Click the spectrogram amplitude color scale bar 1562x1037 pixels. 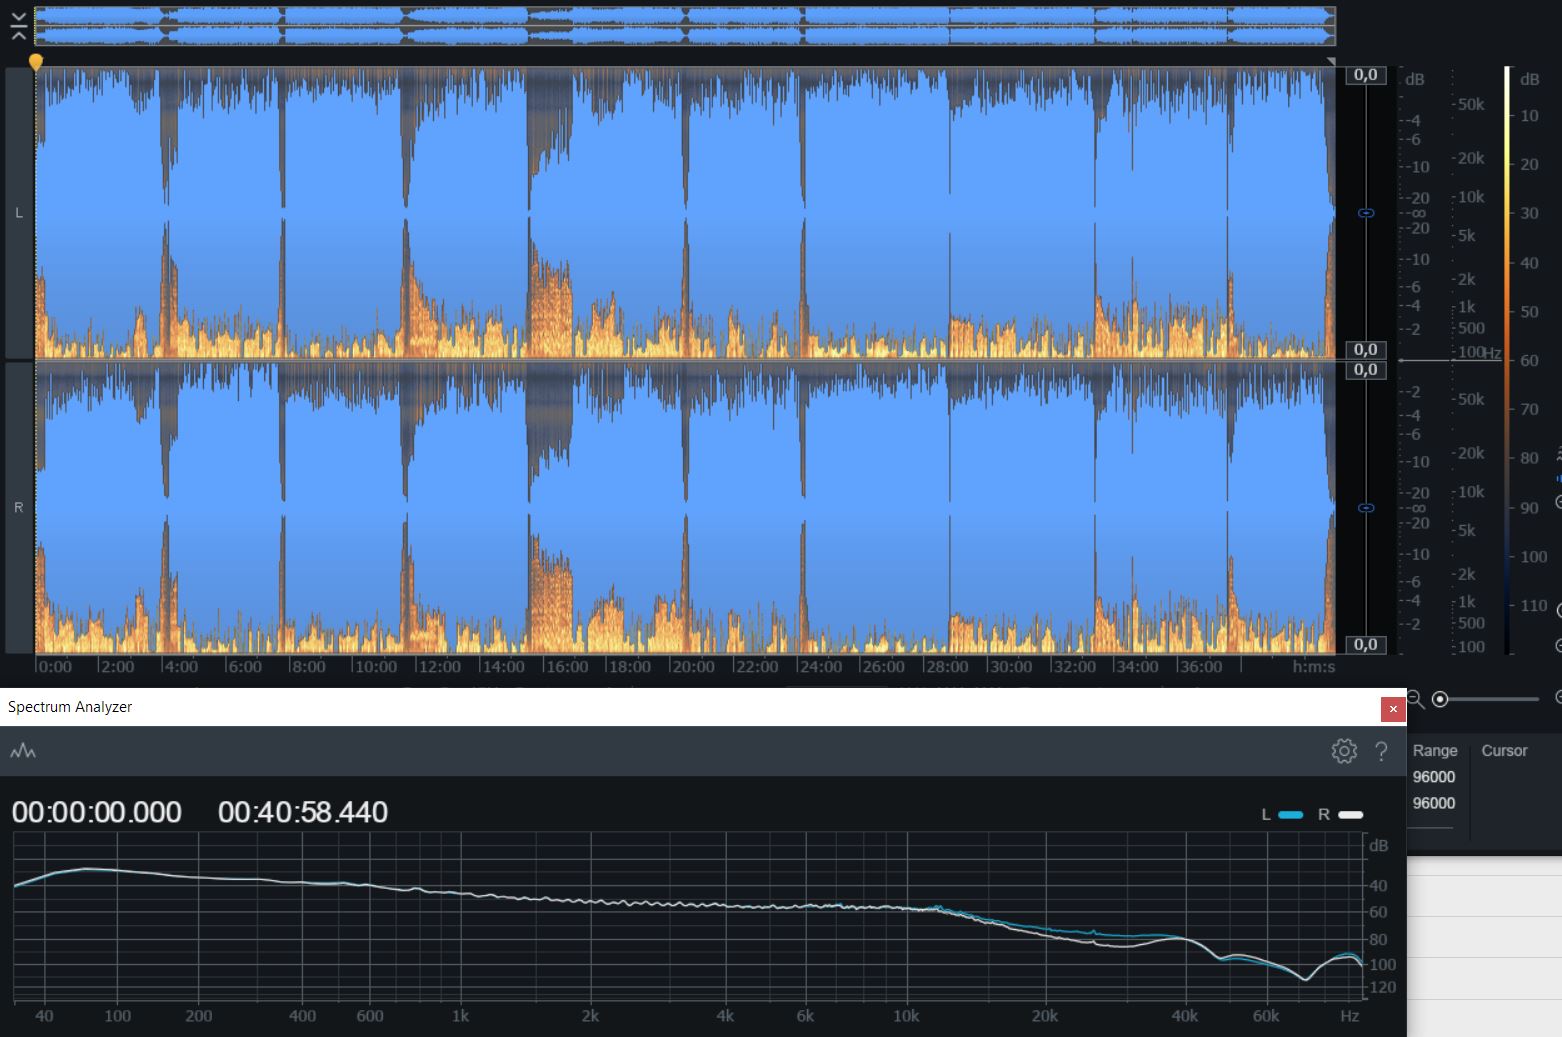click(1508, 360)
